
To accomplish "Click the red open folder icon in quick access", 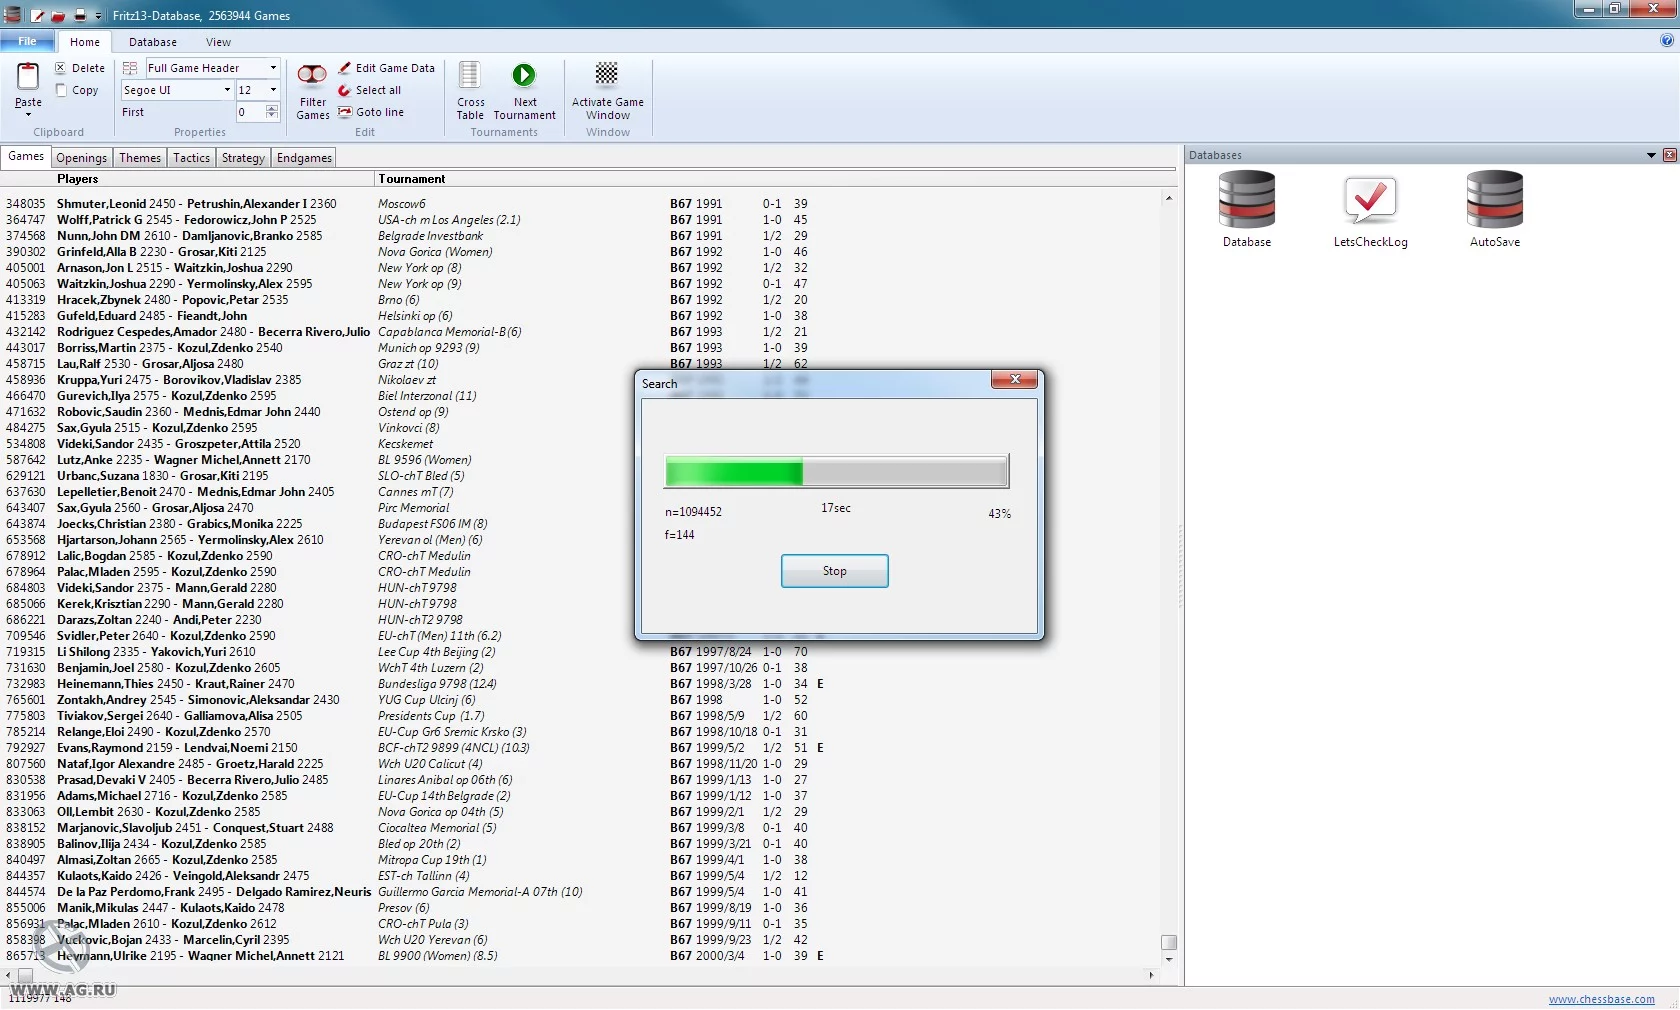I will tap(58, 15).
